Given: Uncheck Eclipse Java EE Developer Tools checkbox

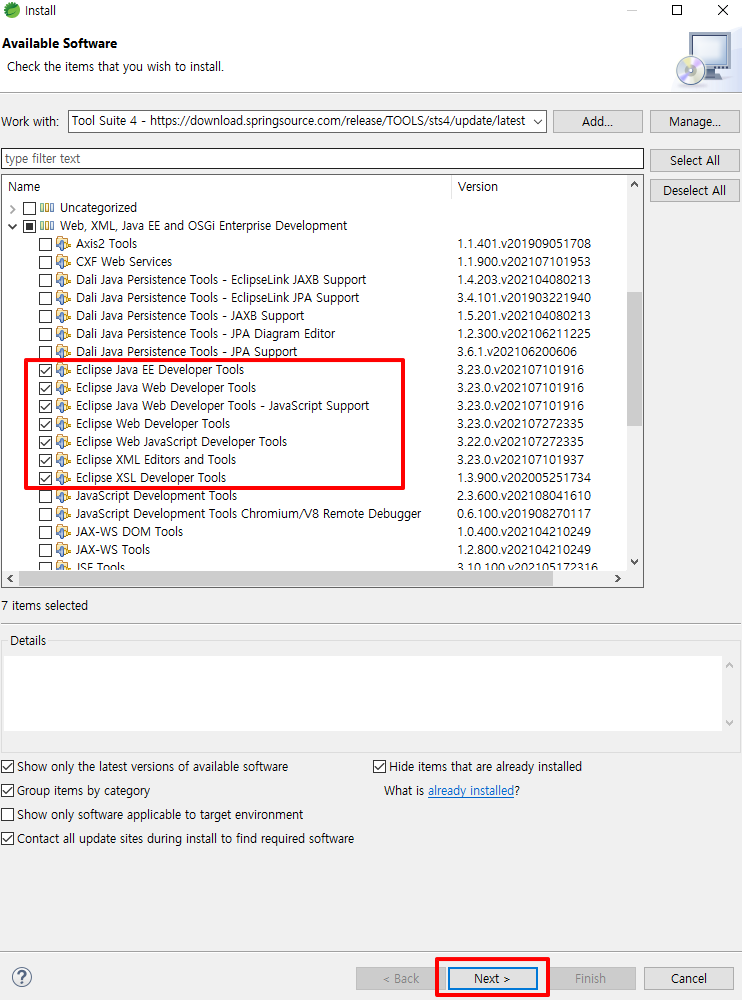Looking at the screenshot, I should (x=45, y=370).
